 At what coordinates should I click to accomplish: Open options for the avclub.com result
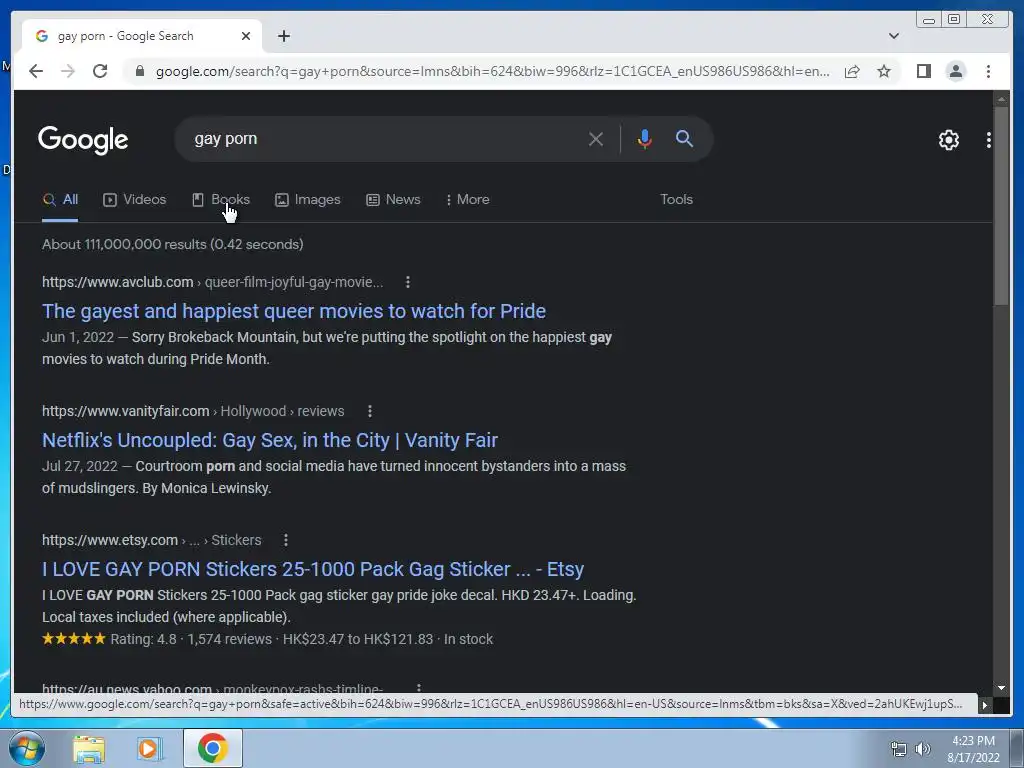[x=408, y=282]
